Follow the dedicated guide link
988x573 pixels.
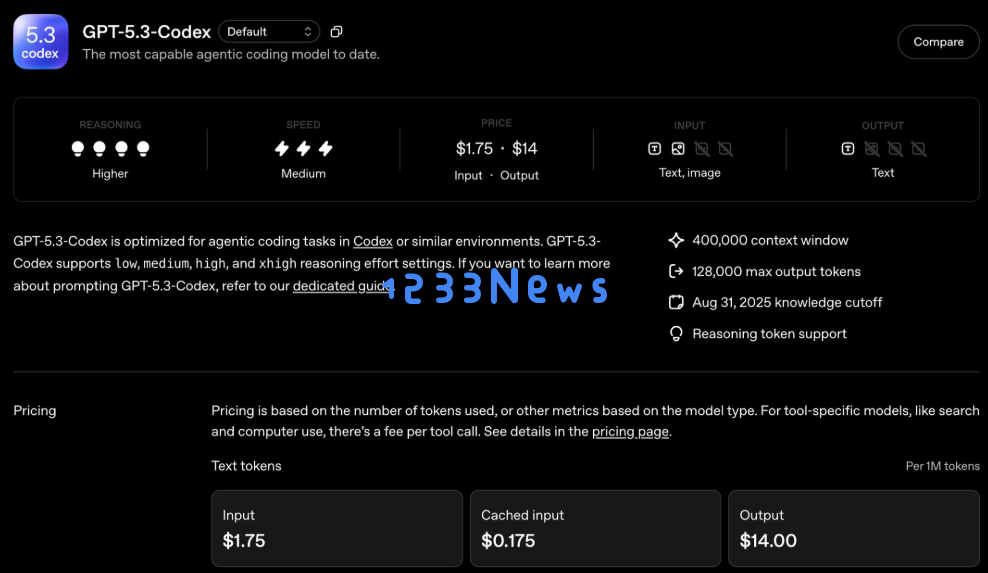[340, 286]
